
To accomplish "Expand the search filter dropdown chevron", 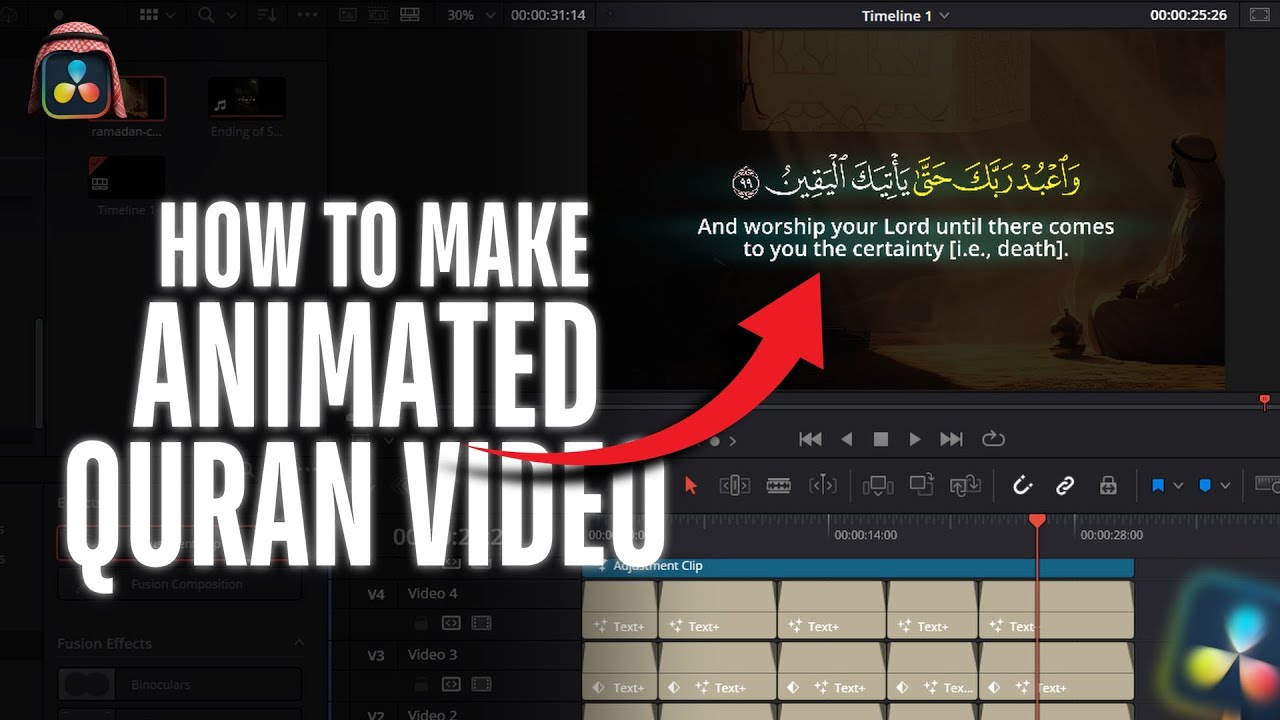I will click(x=230, y=15).
